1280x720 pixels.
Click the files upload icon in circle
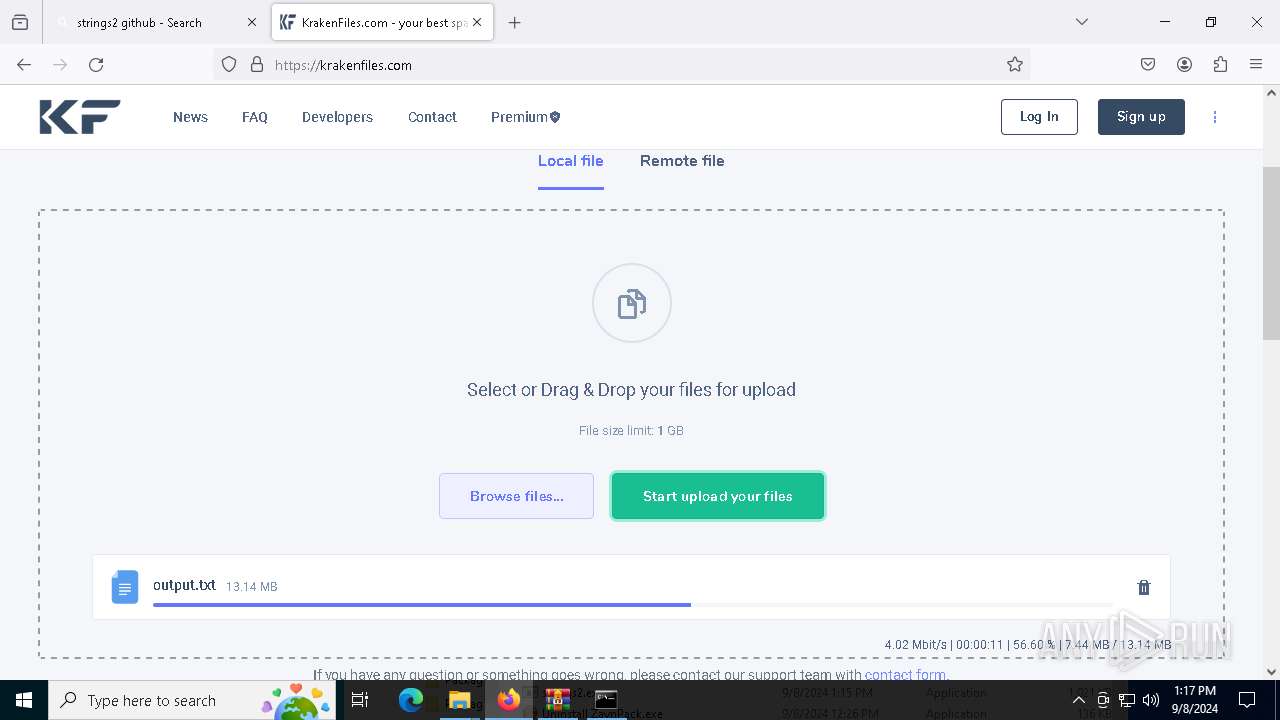tap(632, 303)
